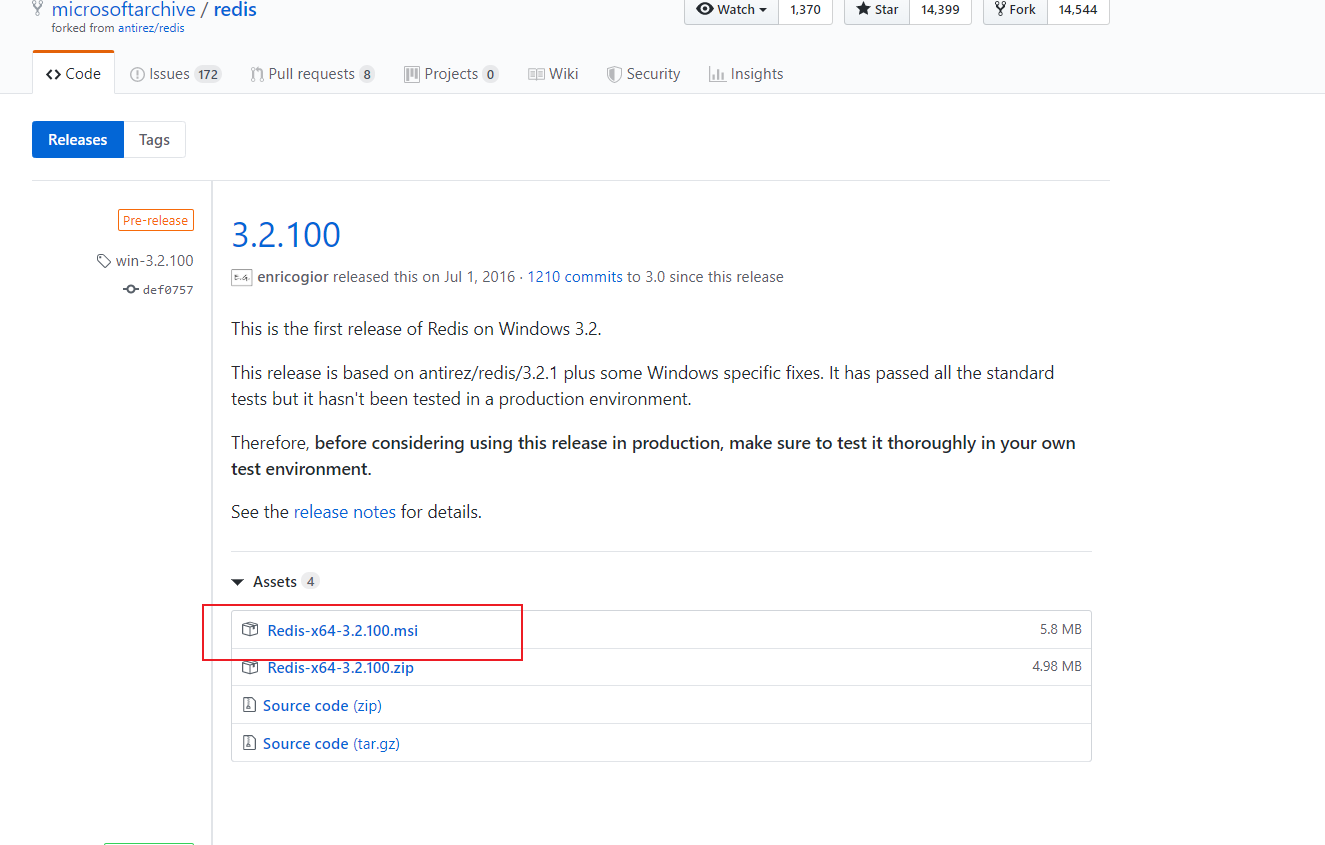The width and height of the screenshot is (1325, 845).
Task: Click the 4.98 MB file size
Action: coord(1057,666)
